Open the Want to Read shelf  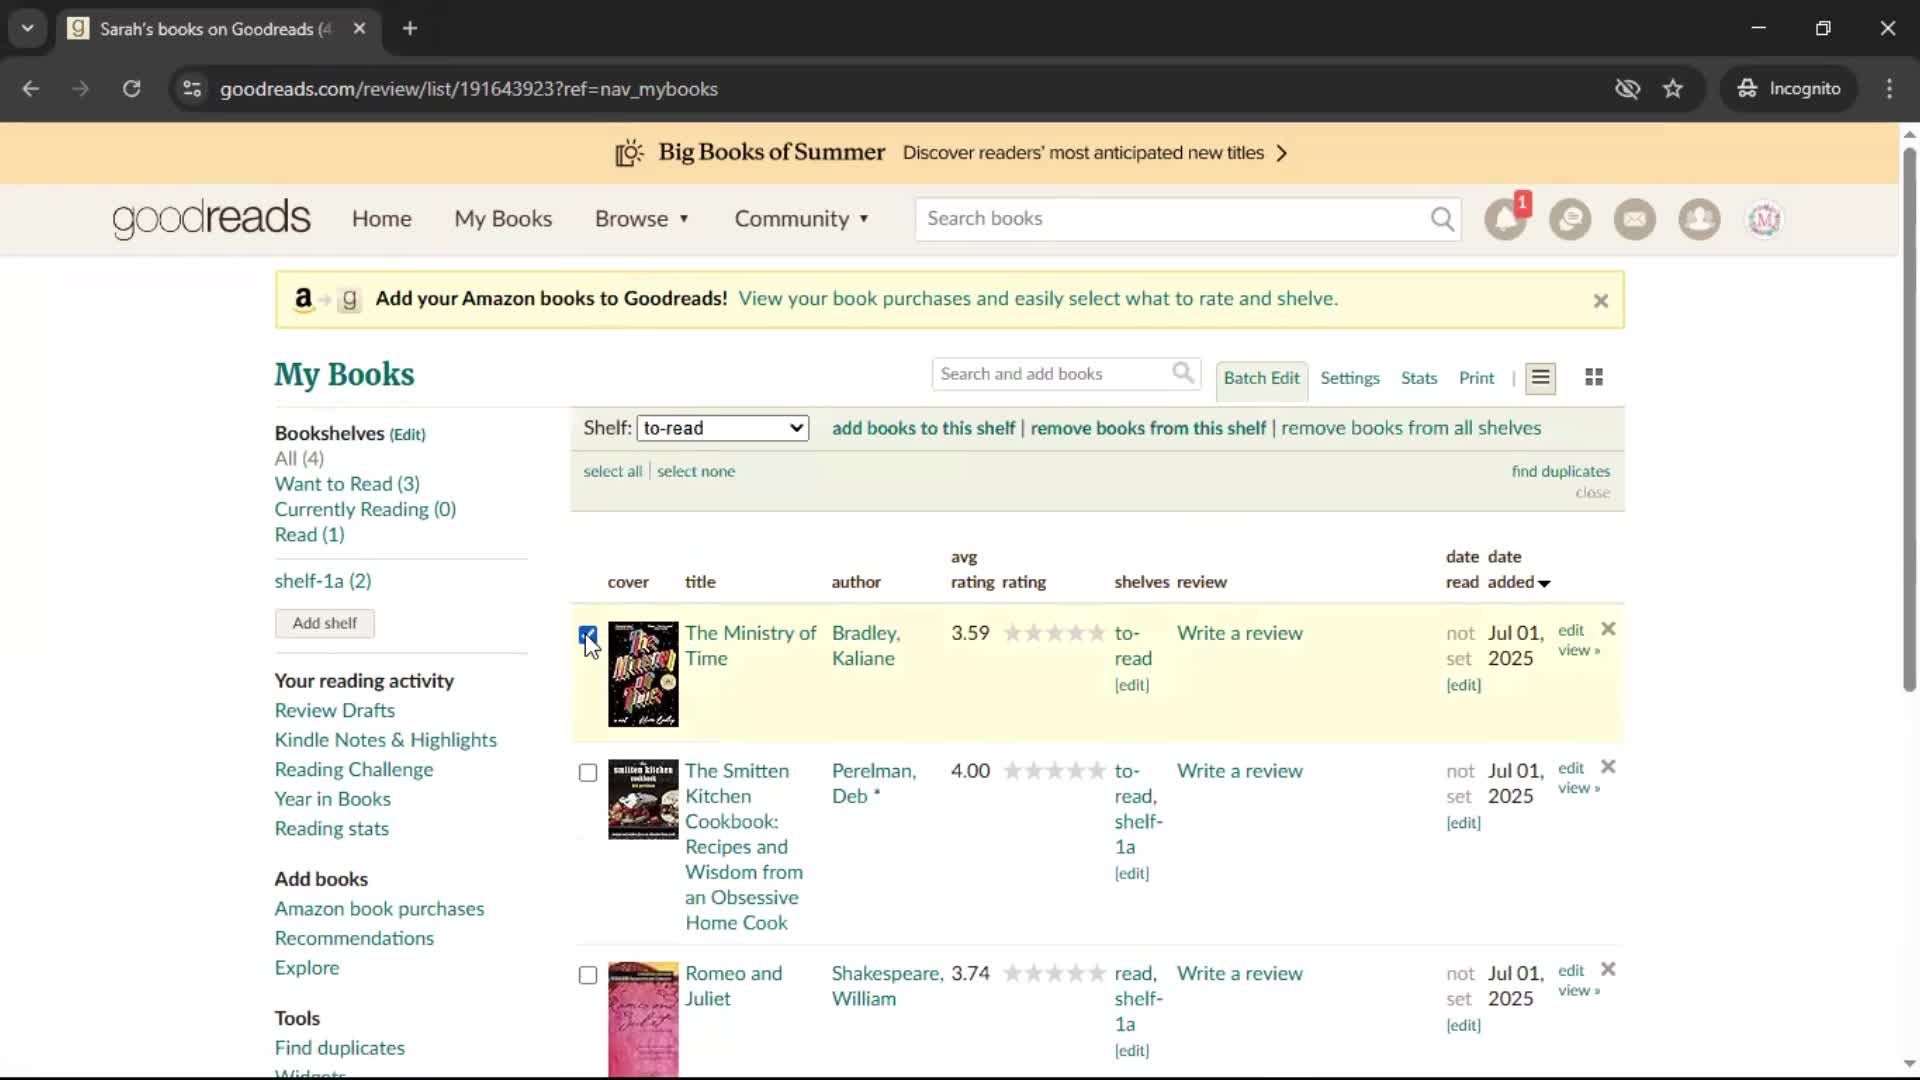coord(347,484)
